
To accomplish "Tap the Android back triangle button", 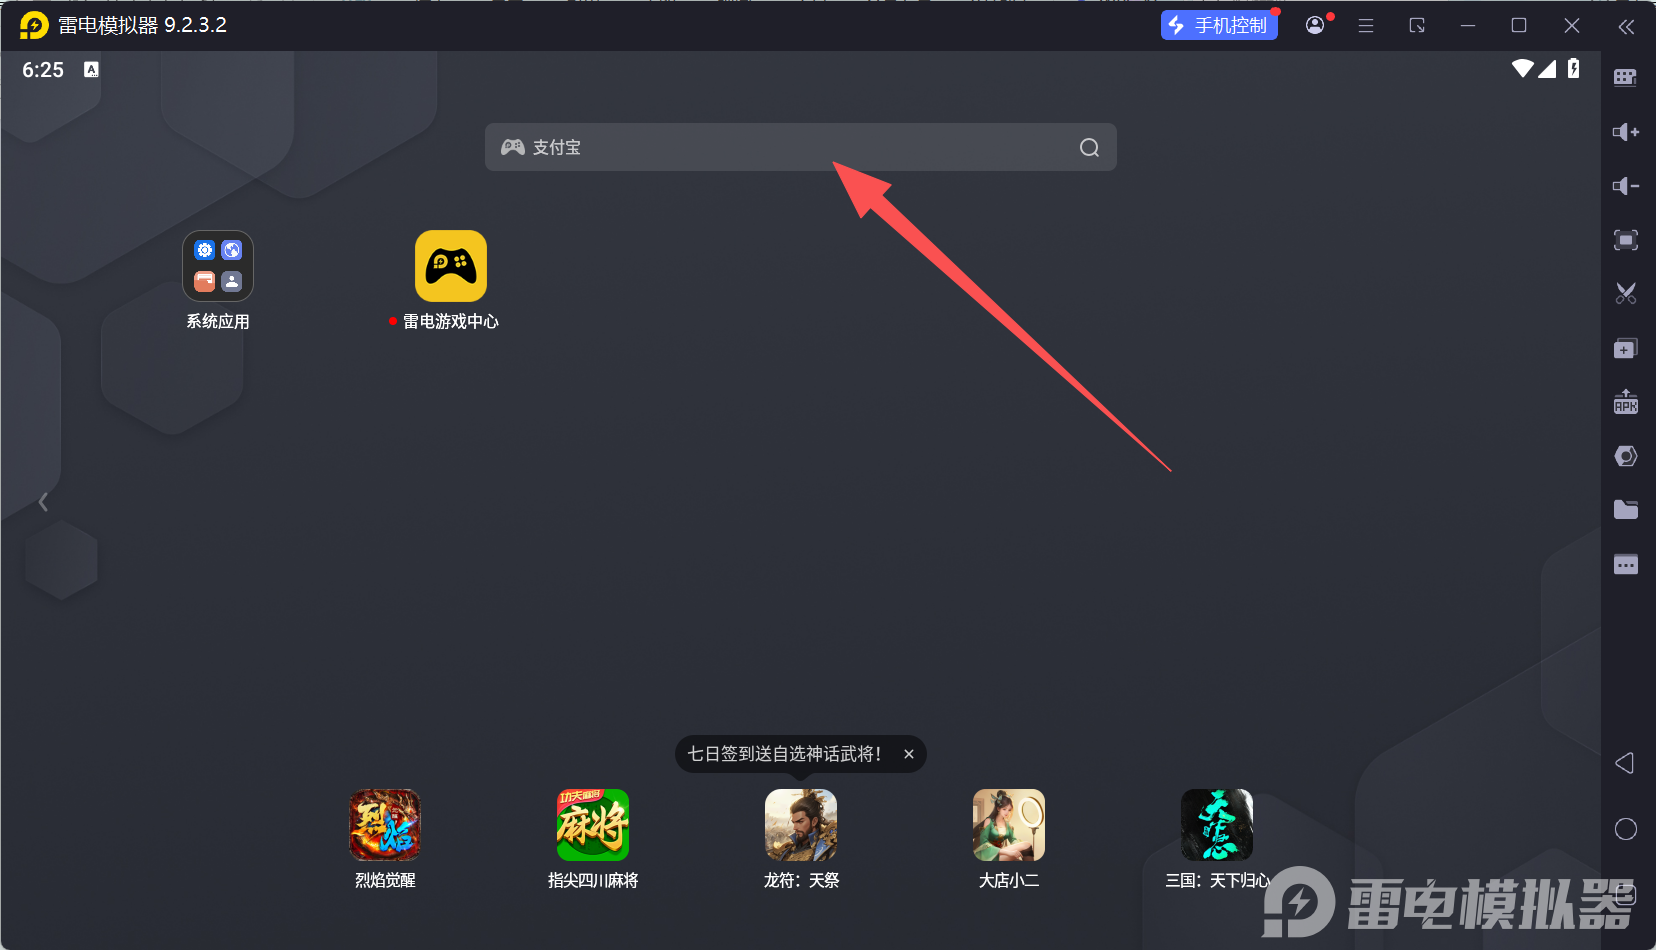I will pyautogui.click(x=1625, y=763).
